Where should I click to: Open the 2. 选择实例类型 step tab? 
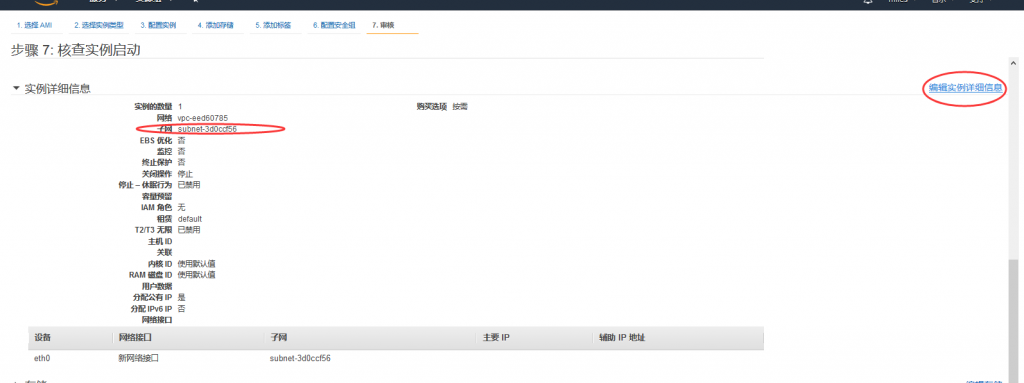[x=98, y=25]
